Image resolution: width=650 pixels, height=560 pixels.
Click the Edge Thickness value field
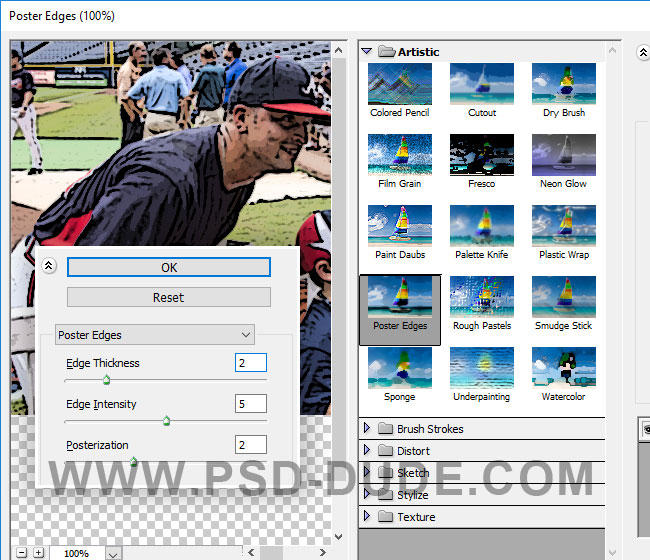click(x=251, y=363)
